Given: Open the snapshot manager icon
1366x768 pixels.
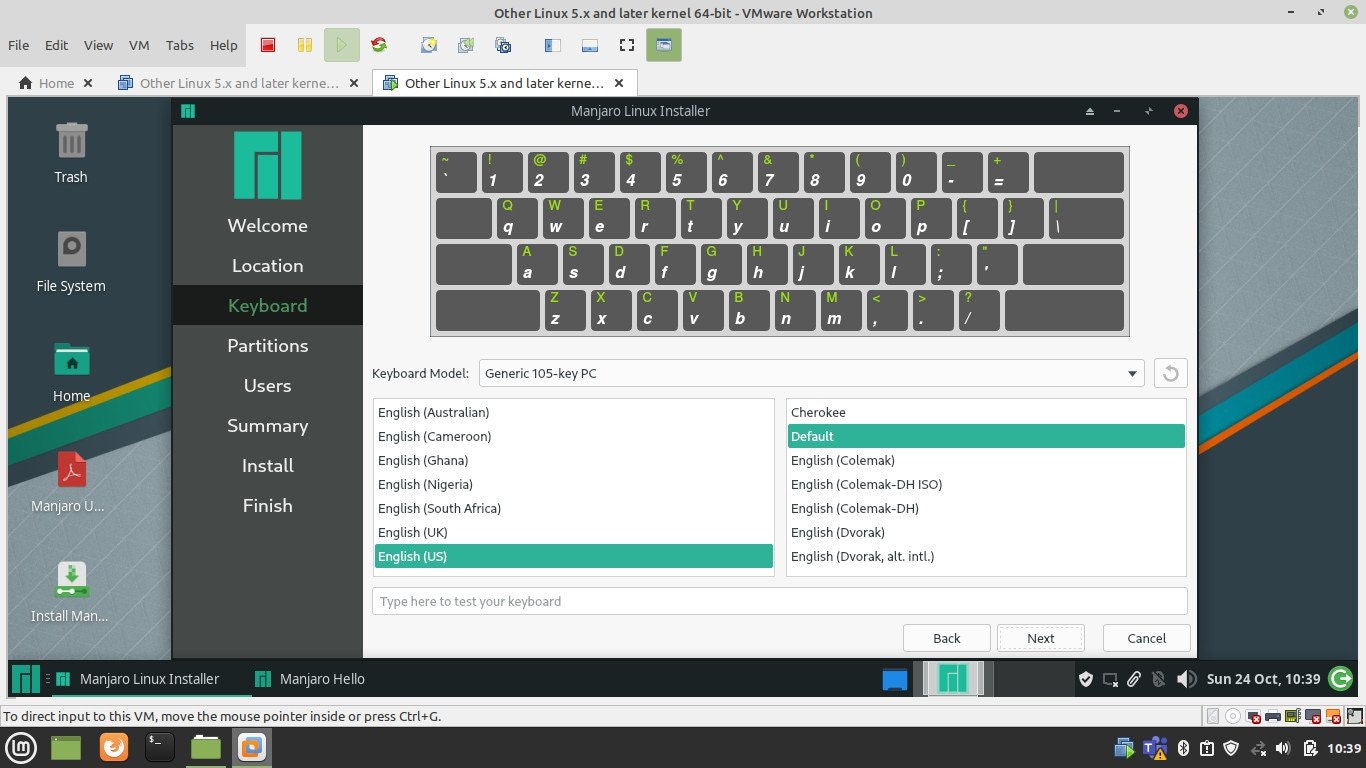Looking at the screenshot, I should click(503, 45).
